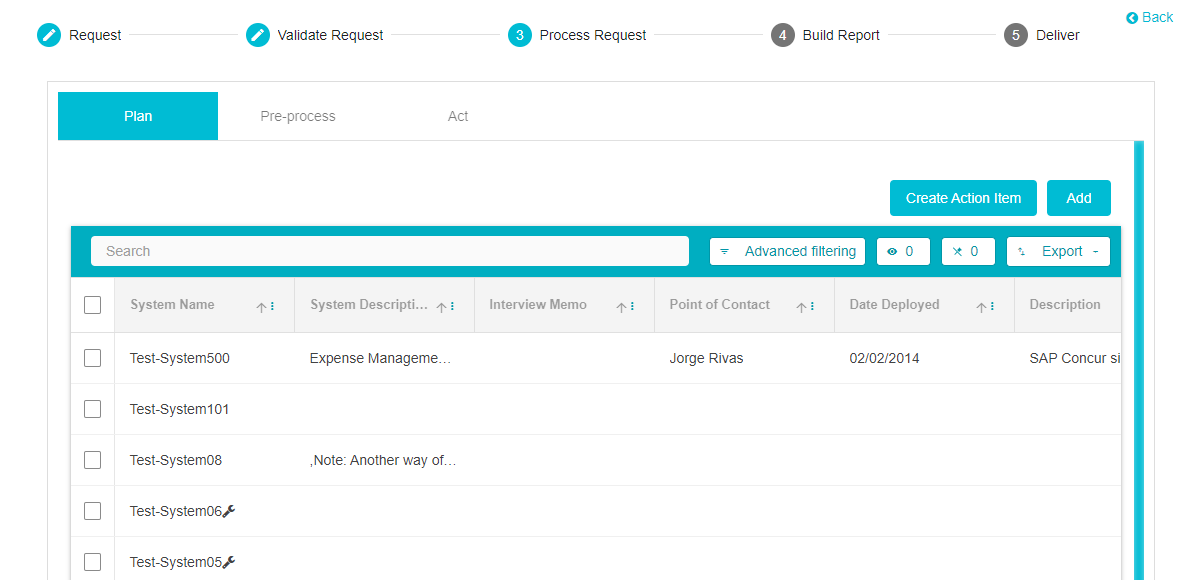Select step 4 Build Report circle
Viewport: 1199px width, 580px height.
[x=783, y=35]
